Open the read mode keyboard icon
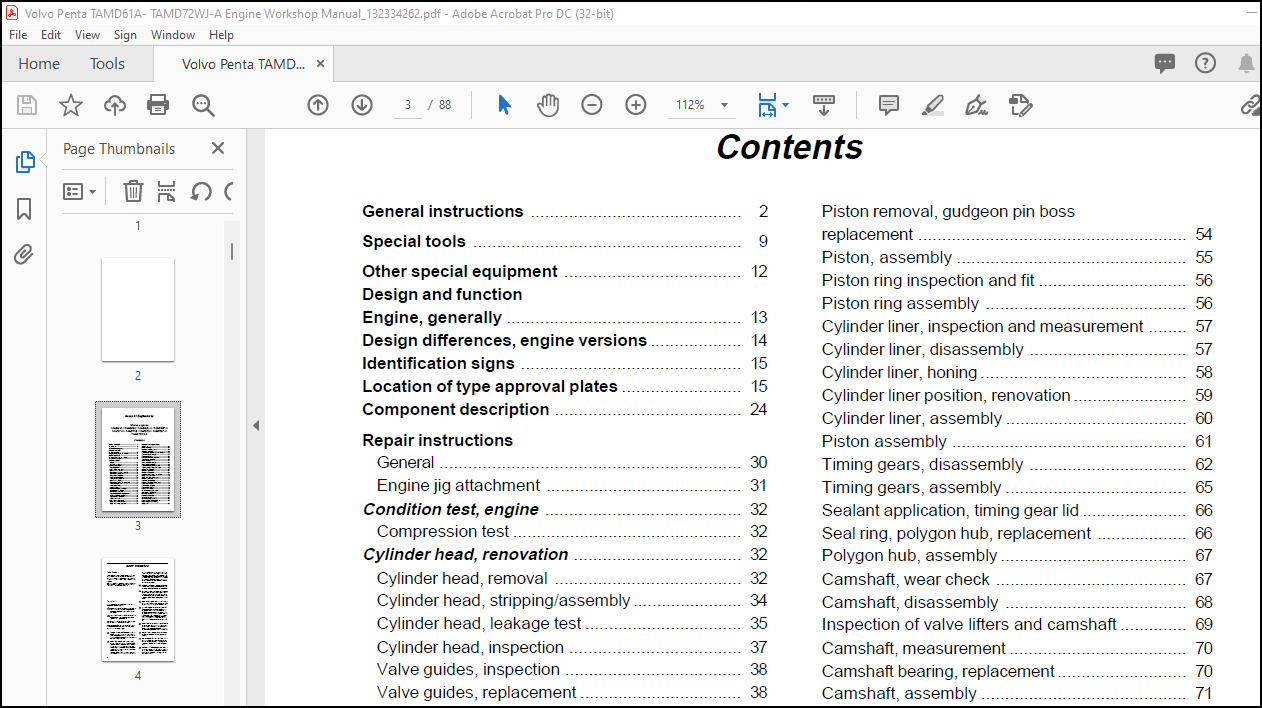The image size is (1262, 708). click(x=824, y=103)
